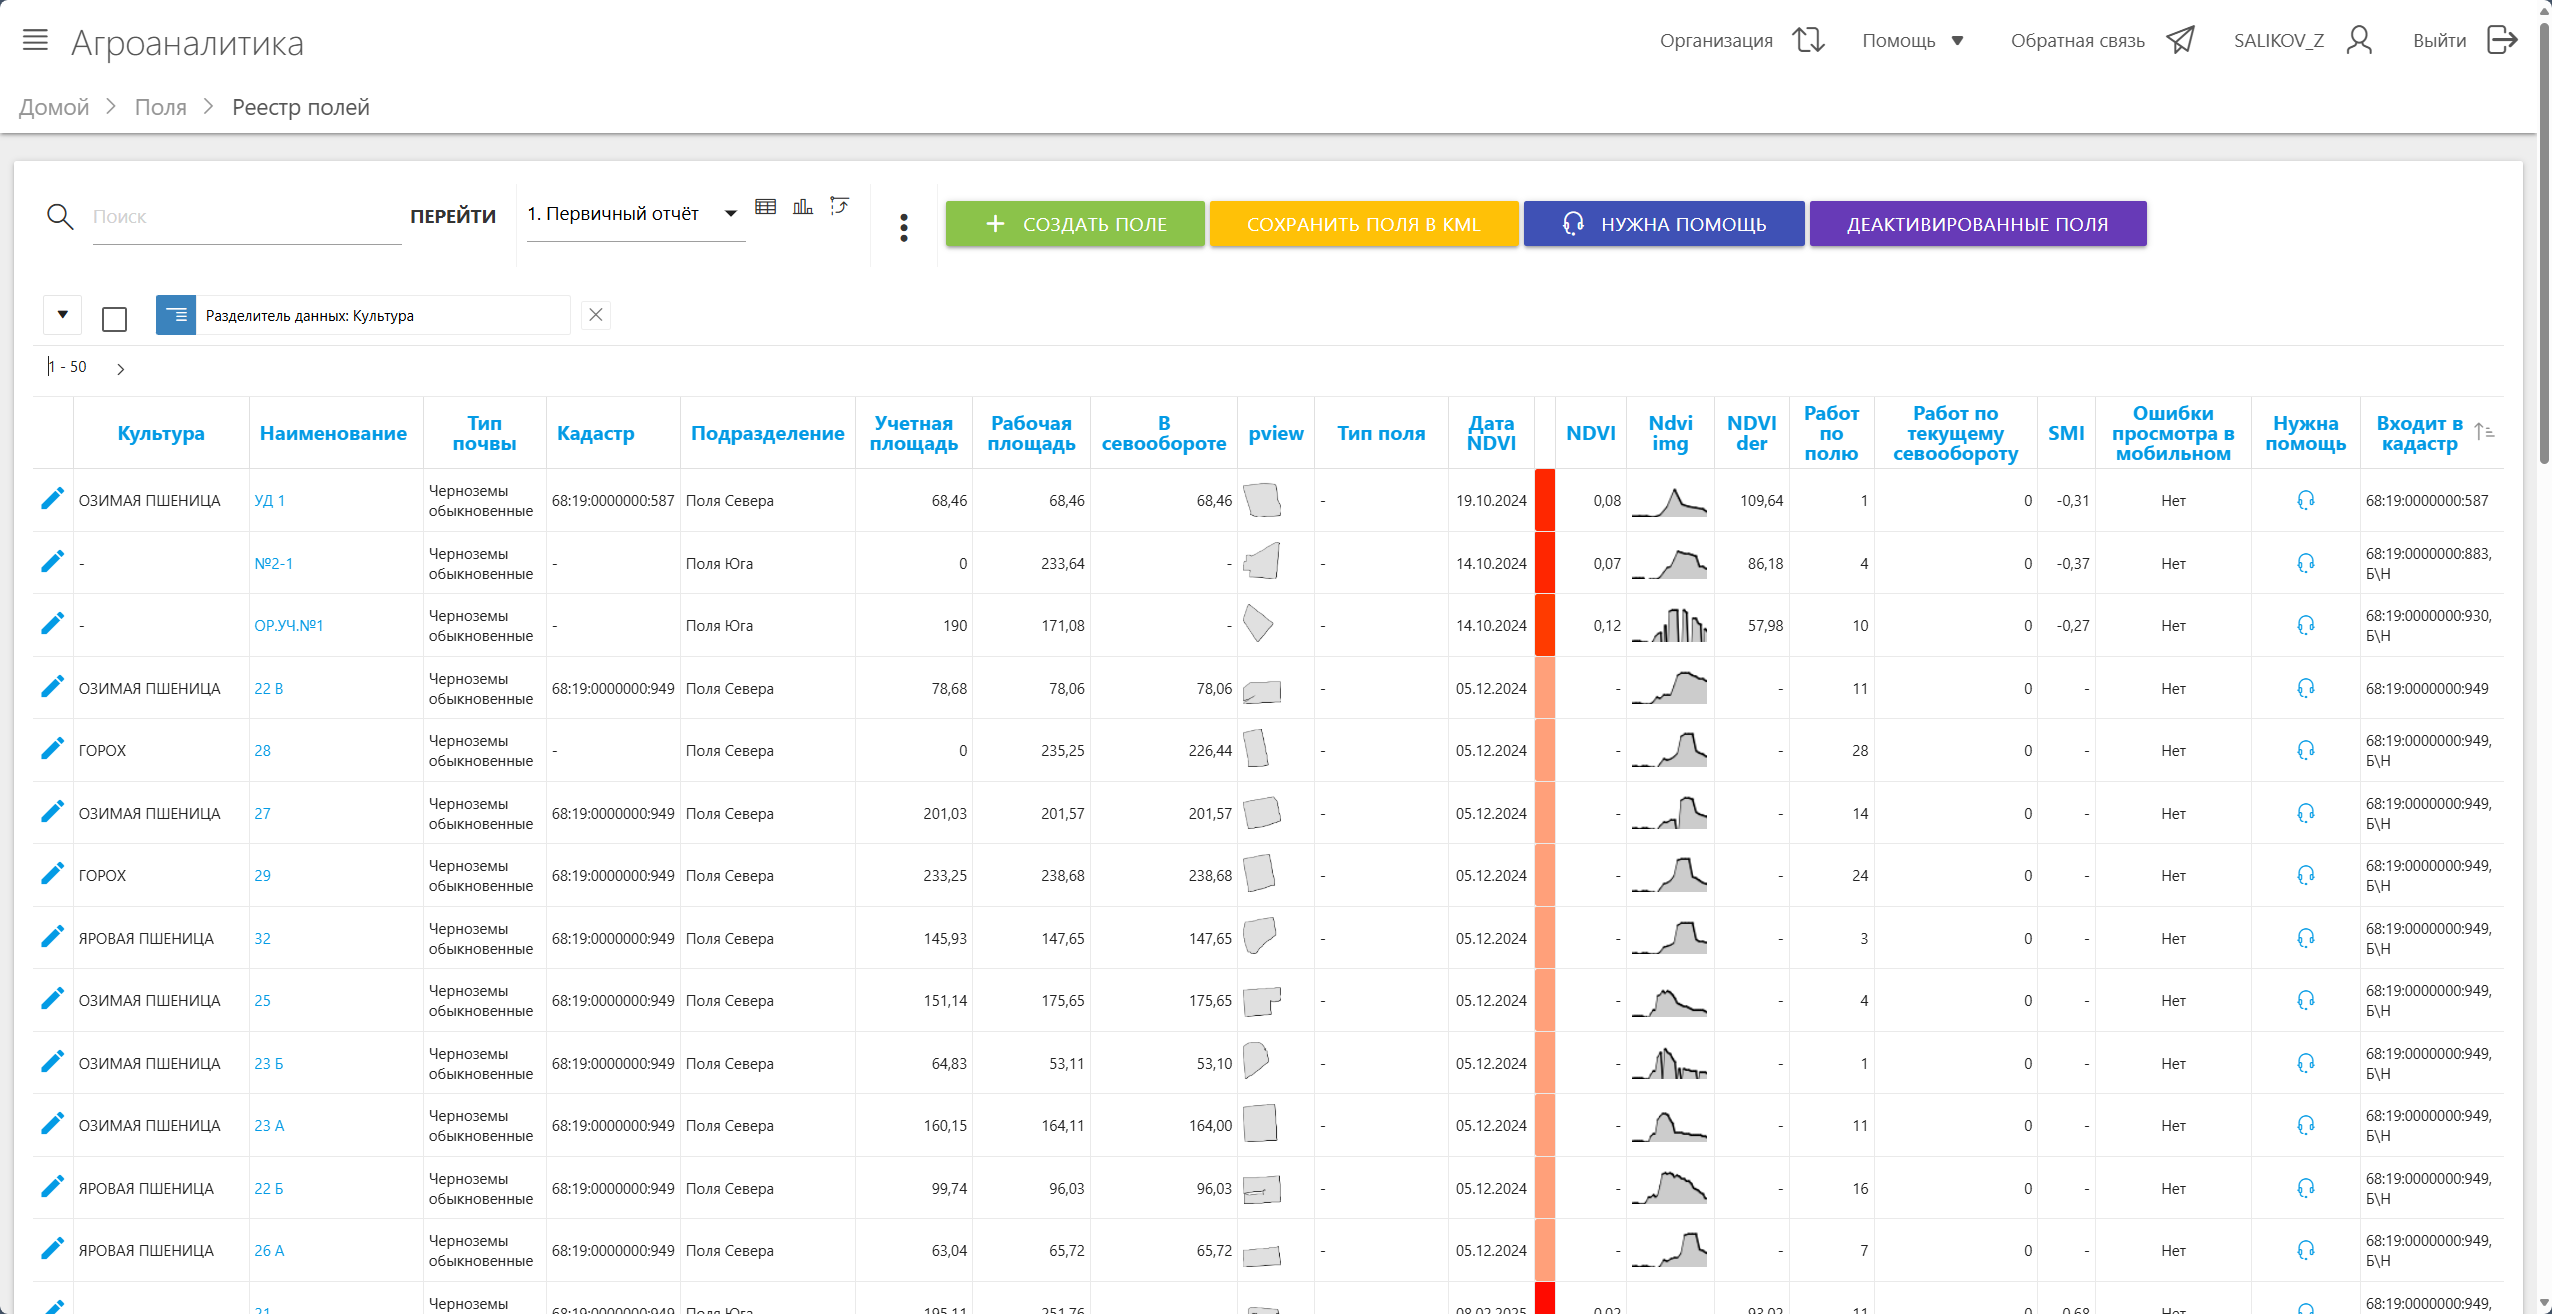Open the three-dot actions menu
Image resolution: width=2552 pixels, height=1314 pixels.
click(903, 227)
